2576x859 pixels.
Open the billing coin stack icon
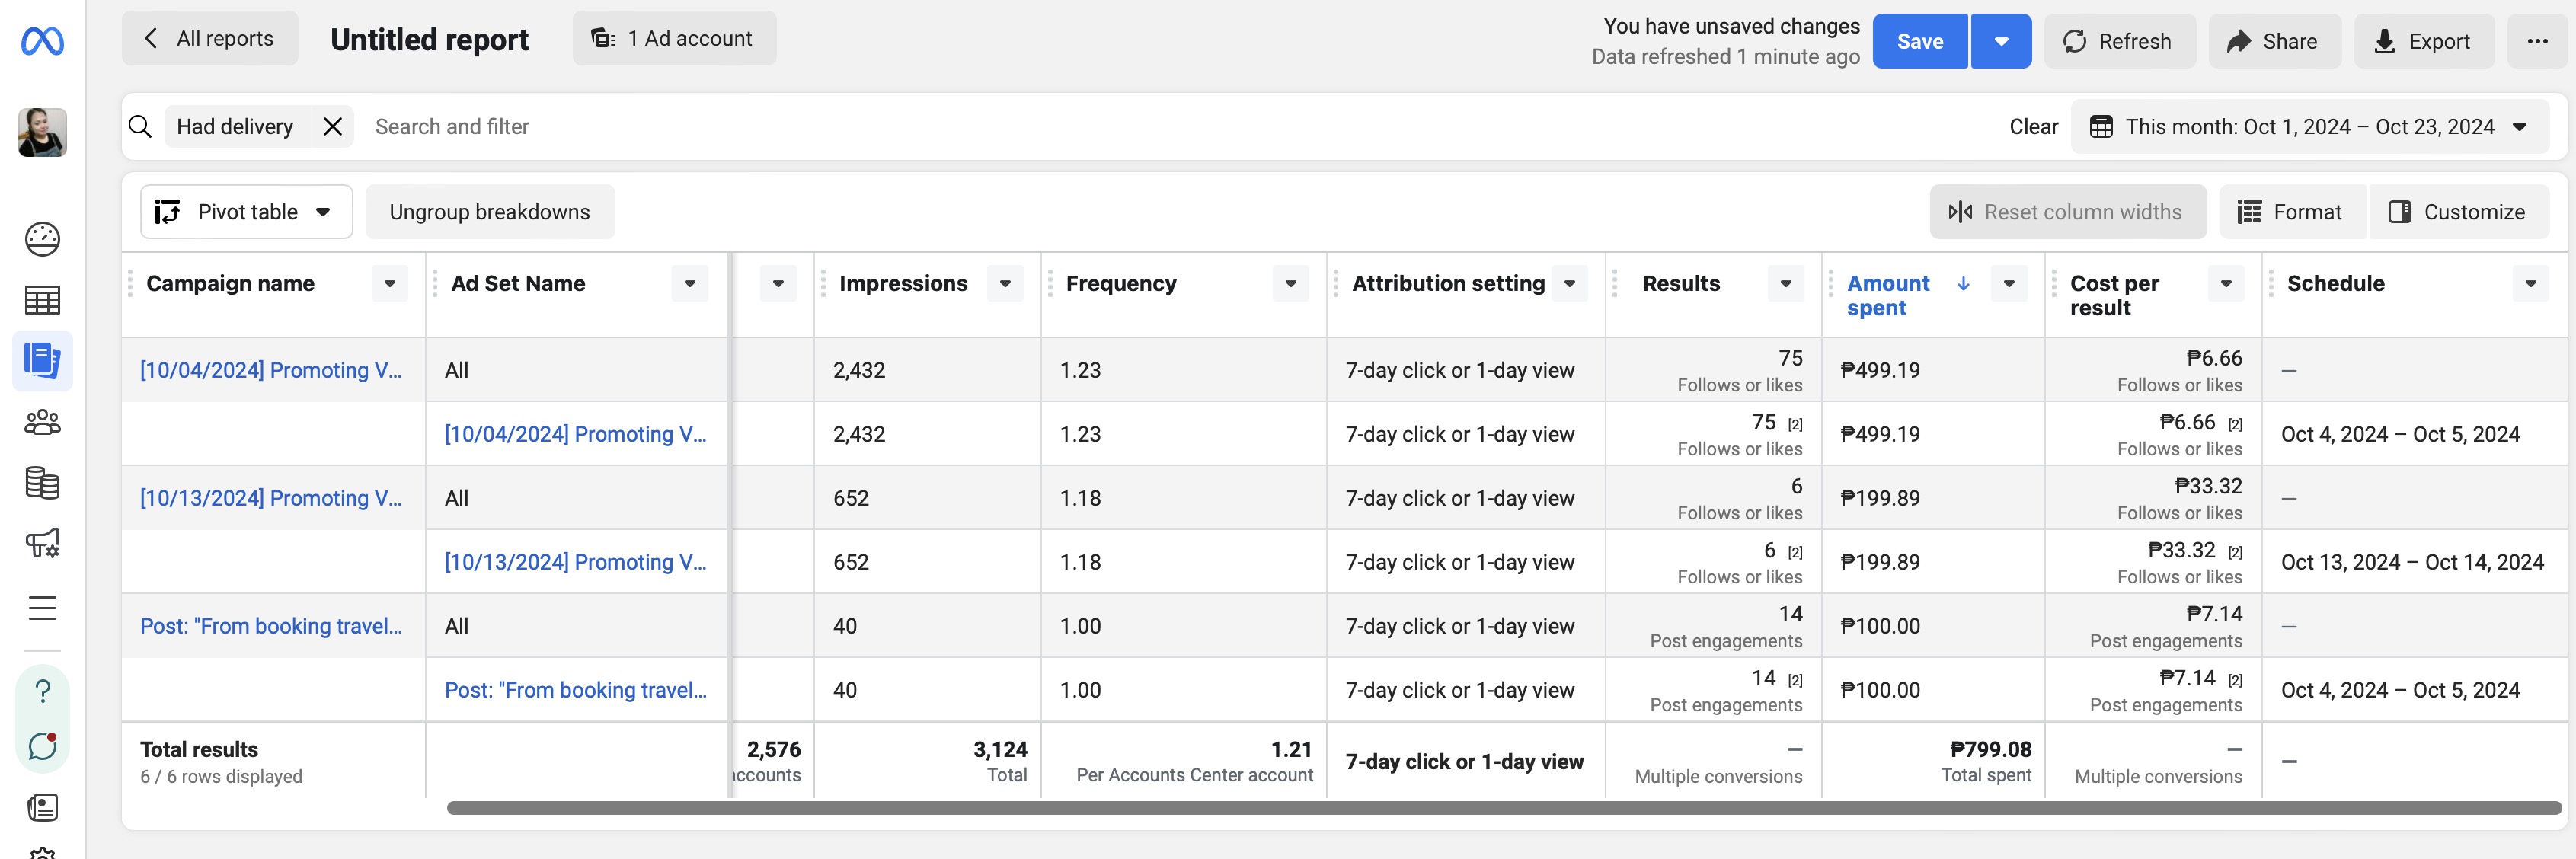(42, 483)
